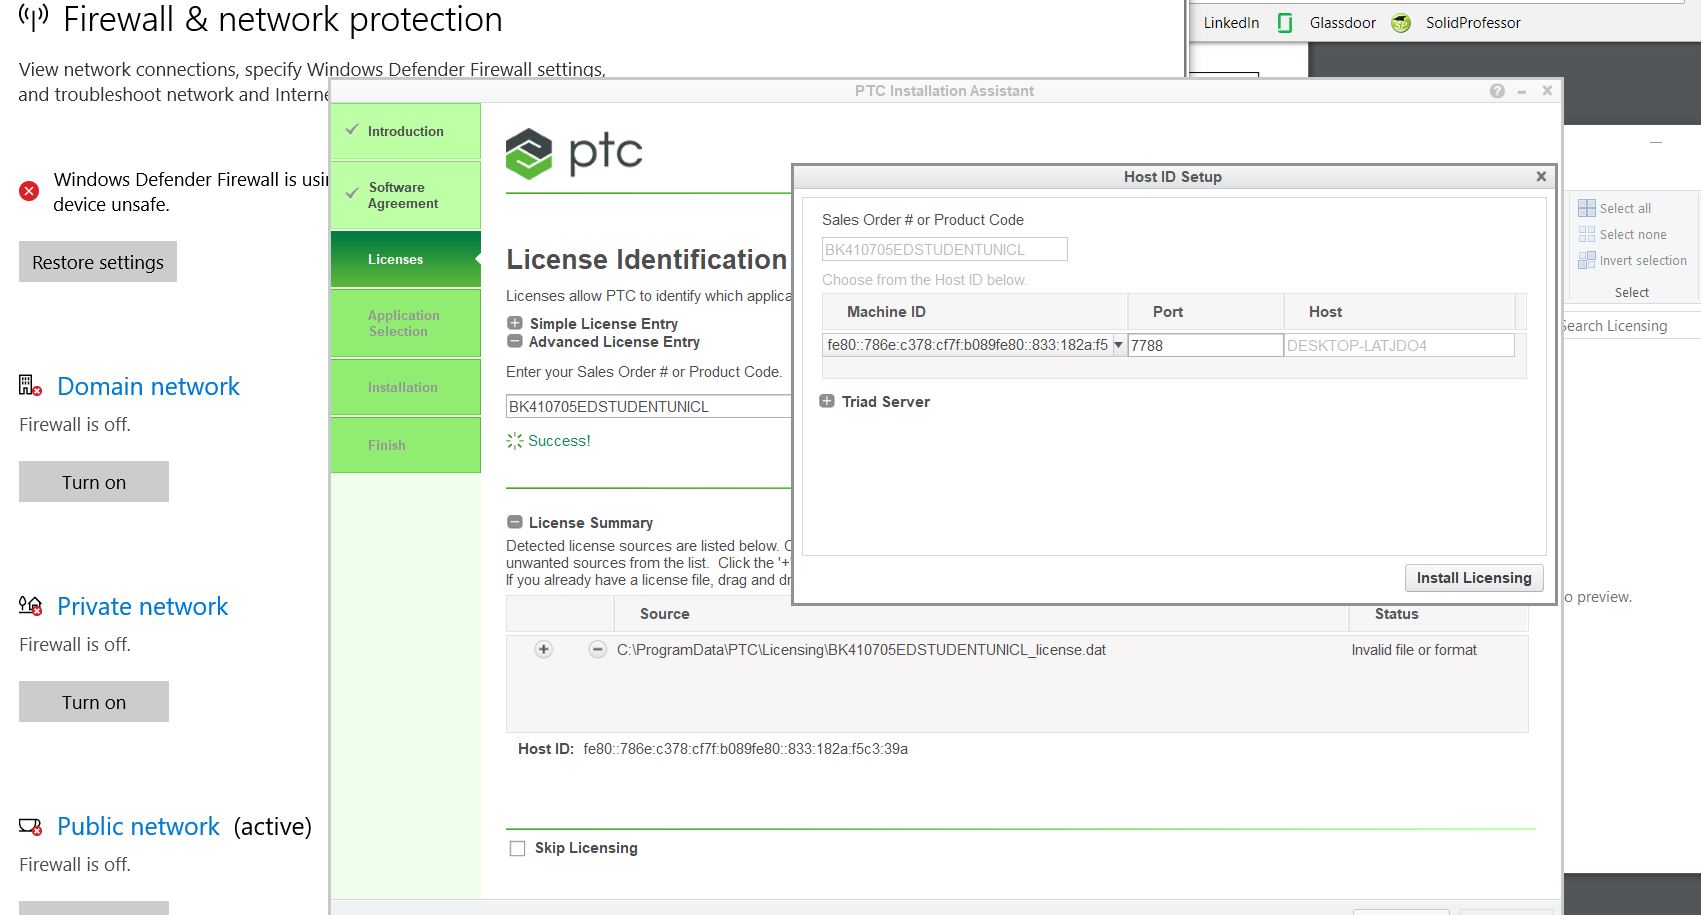The height and width of the screenshot is (915, 1701).
Task: Click the Private network icon
Action: pos(30,605)
